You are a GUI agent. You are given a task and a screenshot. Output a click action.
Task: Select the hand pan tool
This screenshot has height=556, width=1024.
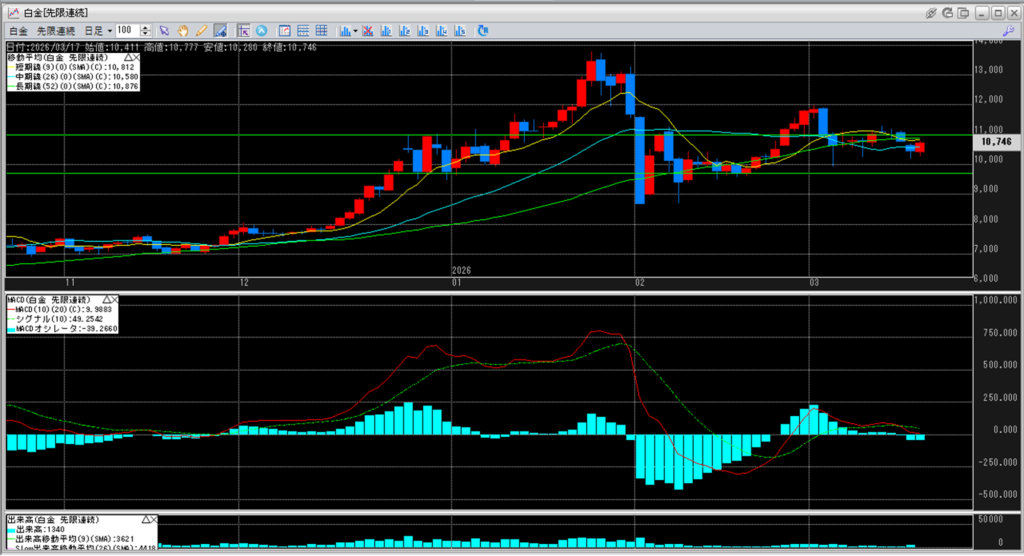coord(183,31)
